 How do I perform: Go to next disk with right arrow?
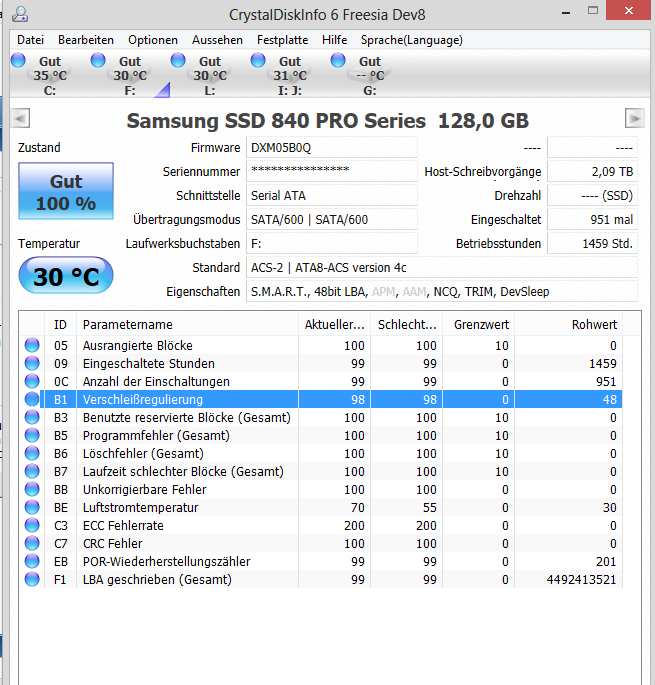(x=634, y=118)
